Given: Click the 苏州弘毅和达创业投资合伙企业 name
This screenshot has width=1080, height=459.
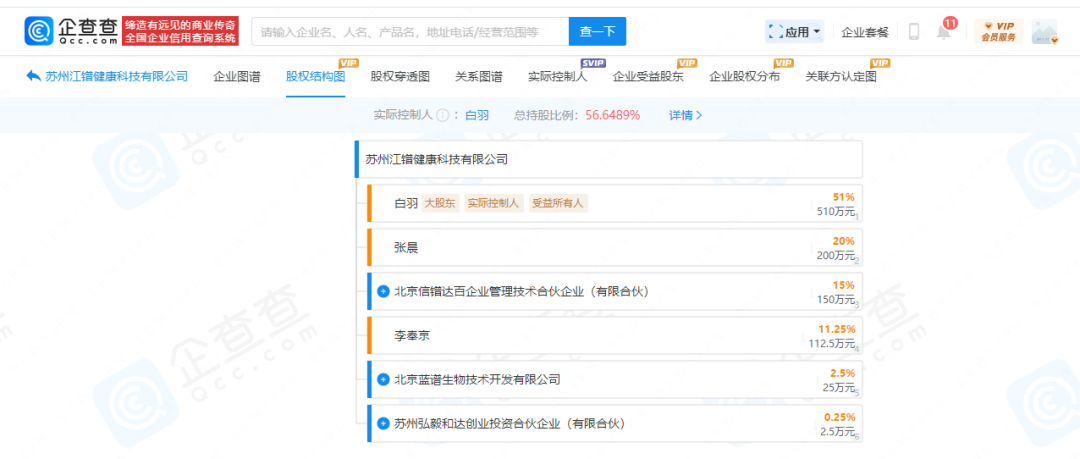Looking at the screenshot, I should click(x=510, y=423).
